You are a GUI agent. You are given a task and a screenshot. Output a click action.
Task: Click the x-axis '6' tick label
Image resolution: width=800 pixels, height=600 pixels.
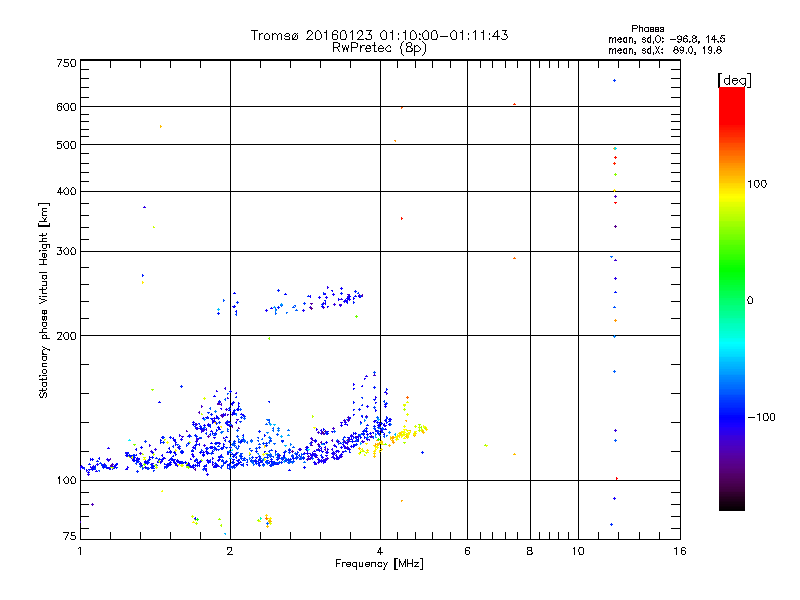point(467,551)
